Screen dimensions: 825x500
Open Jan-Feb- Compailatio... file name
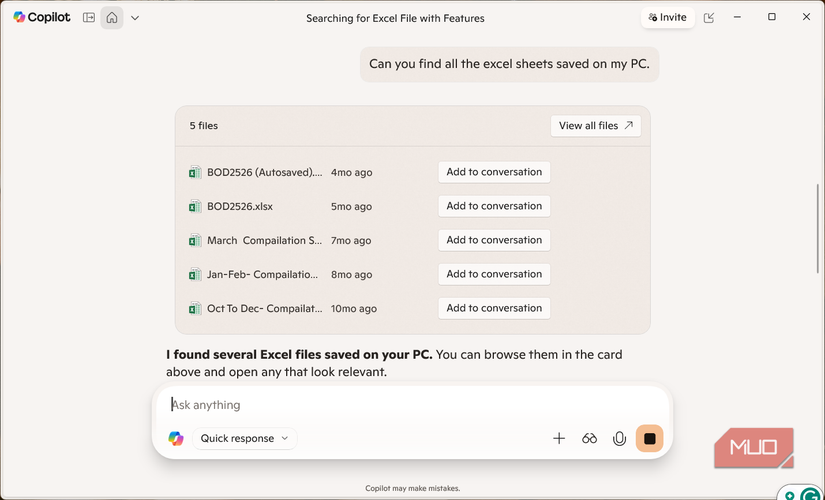[262, 274]
